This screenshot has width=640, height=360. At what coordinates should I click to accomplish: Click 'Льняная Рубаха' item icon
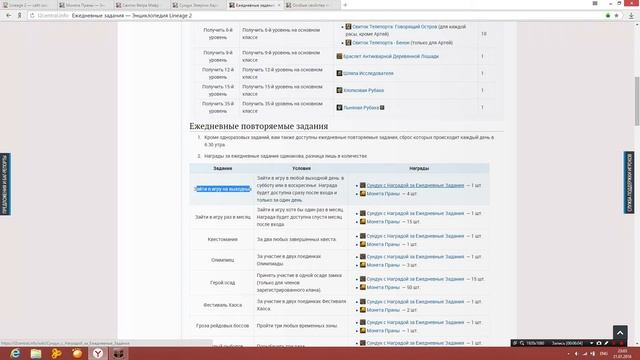tap(339, 107)
